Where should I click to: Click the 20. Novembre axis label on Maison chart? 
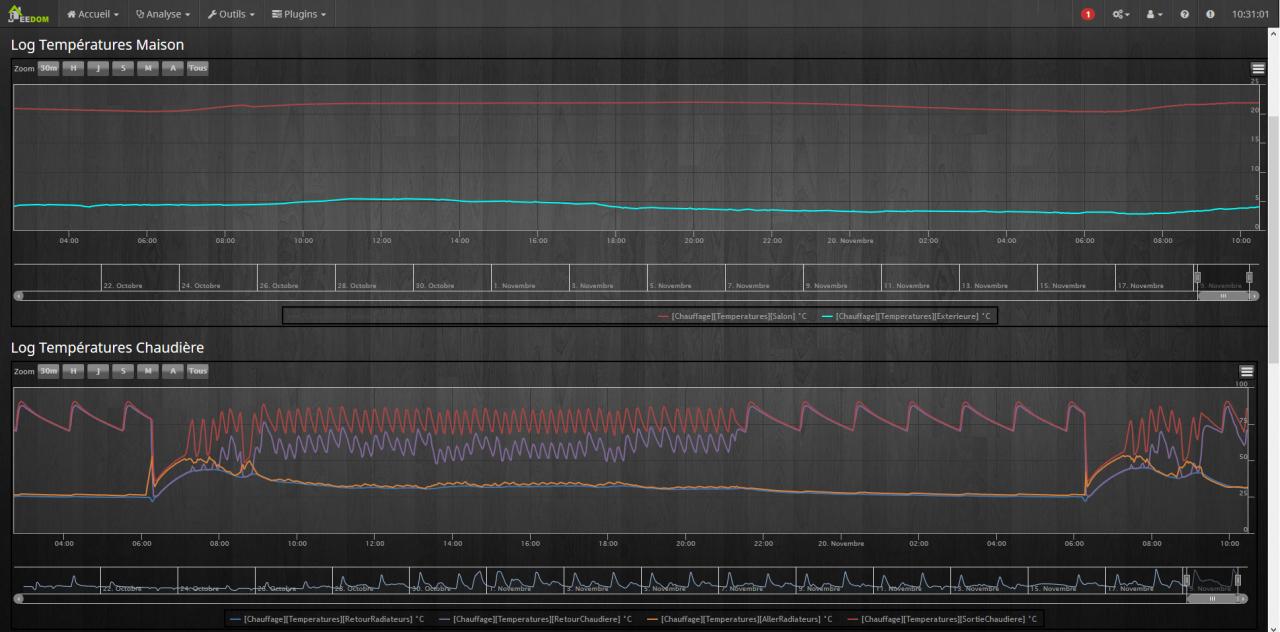852,241
